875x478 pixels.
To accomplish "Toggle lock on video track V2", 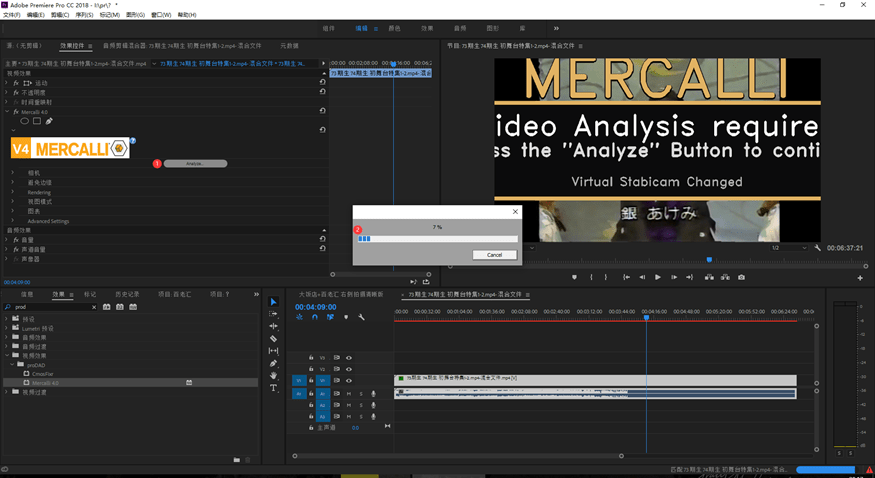I will [311, 369].
